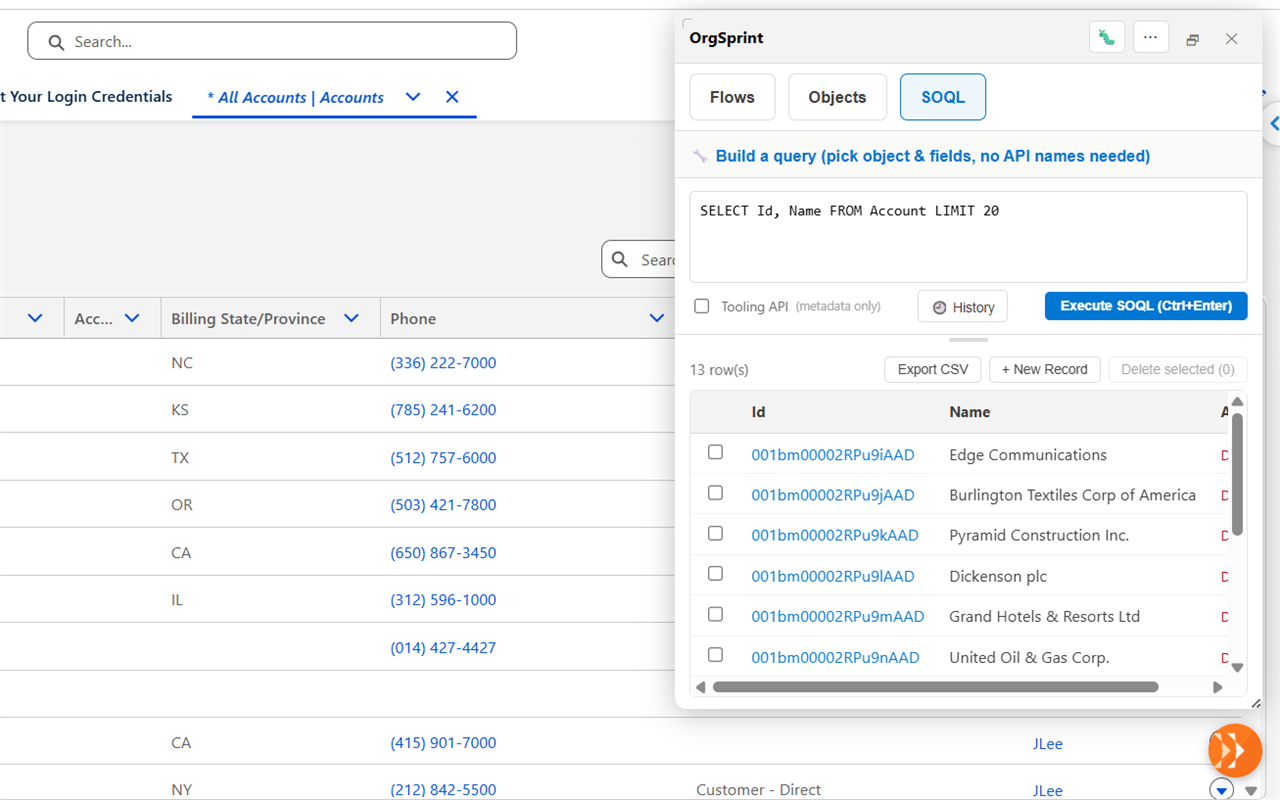Screen dimensions: 1280x800
Task: Open record 001bm00002RPu9jAAD link
Action: tap(833, 495)
